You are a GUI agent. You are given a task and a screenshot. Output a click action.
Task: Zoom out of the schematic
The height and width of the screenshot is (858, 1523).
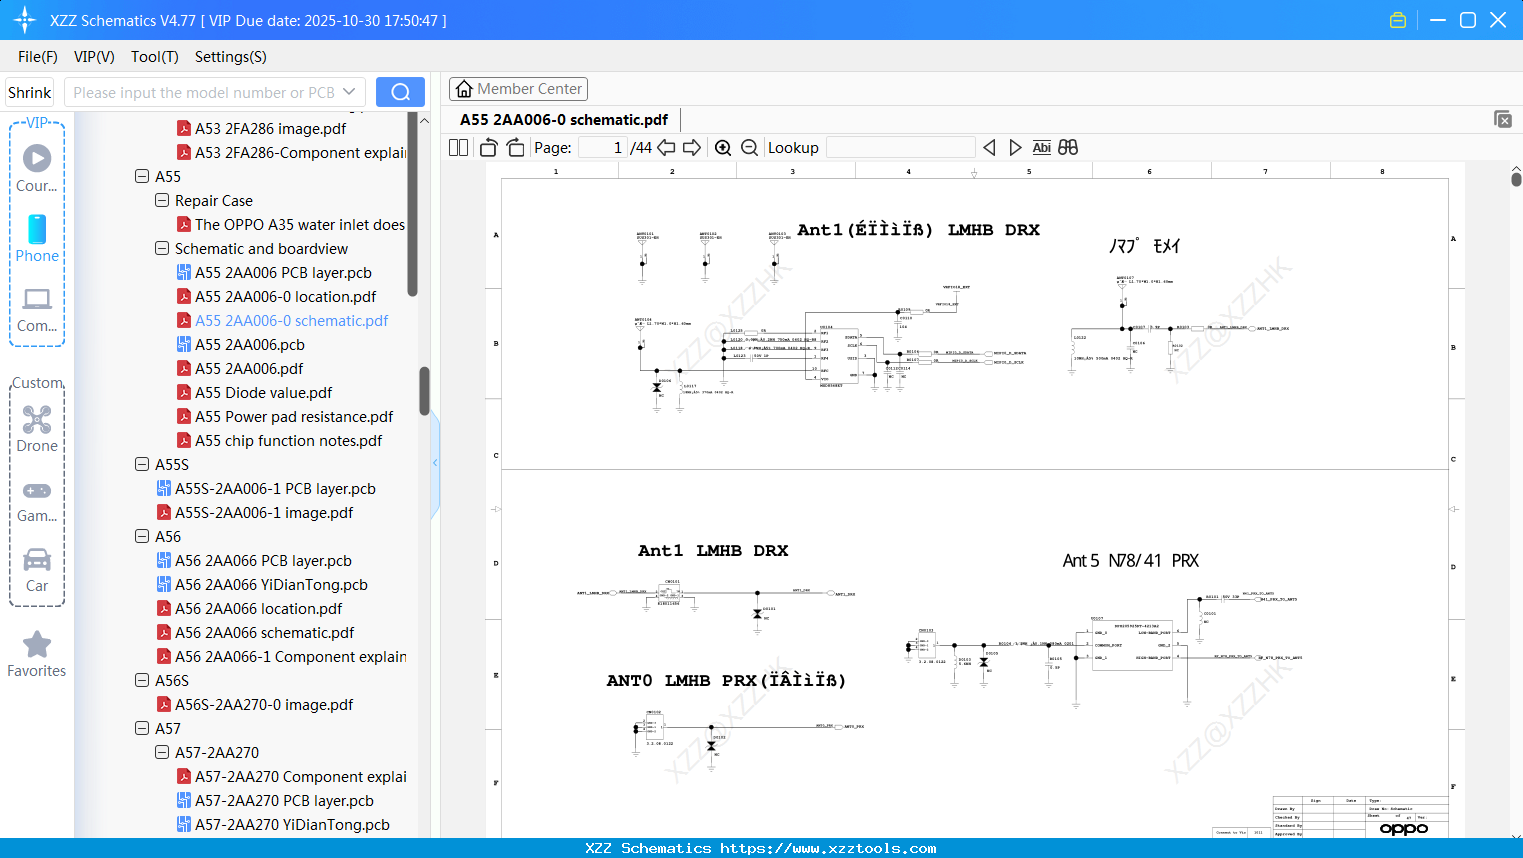tap(749, 148)
